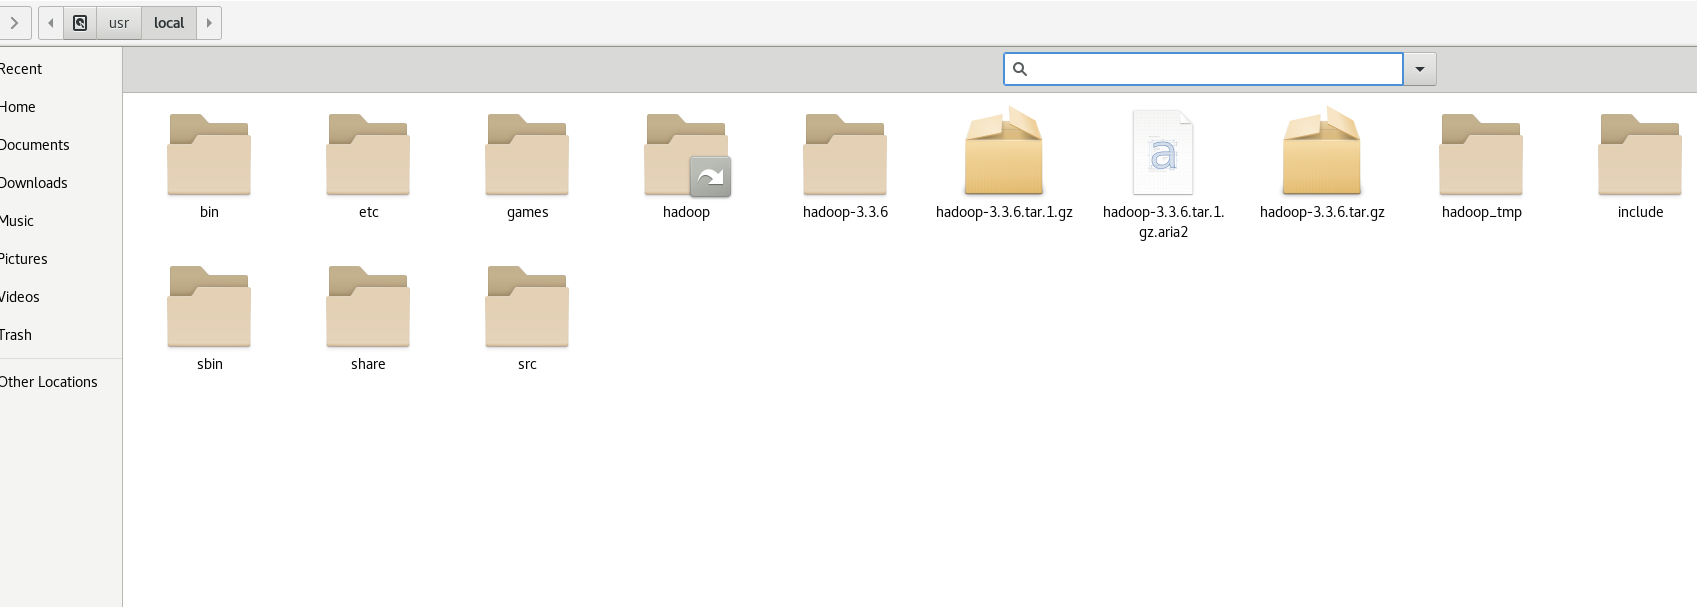
Task: Open the hadoop symlink folder icon
Action: coord(687,154)
